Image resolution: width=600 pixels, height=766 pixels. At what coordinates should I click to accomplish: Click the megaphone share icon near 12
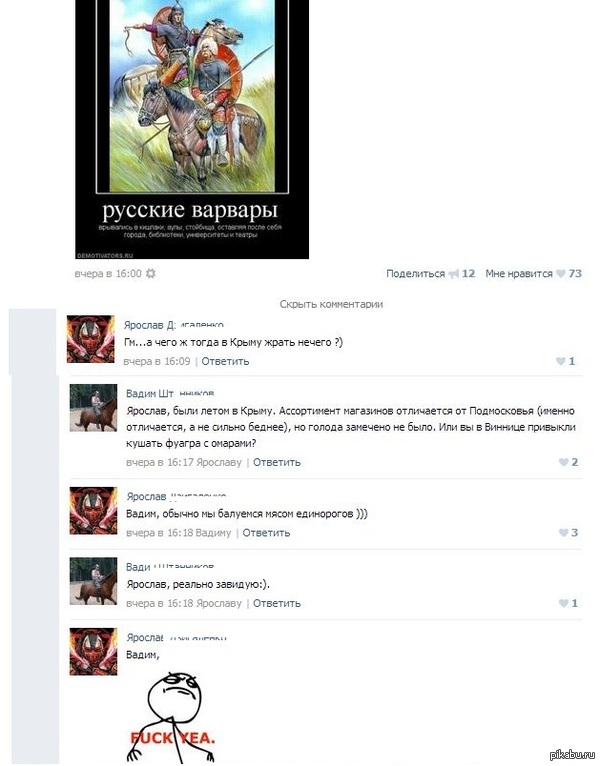tap(454, 274)
